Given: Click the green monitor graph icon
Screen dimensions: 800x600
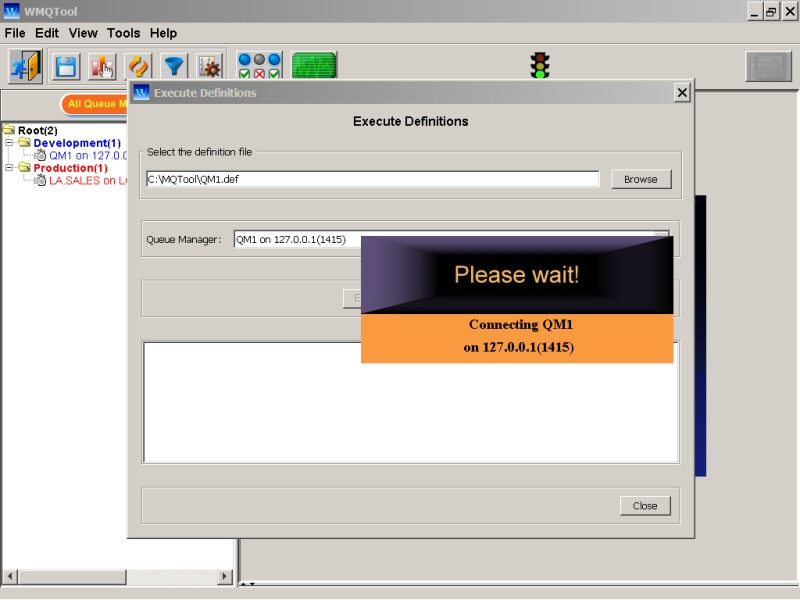Looking at the screenshot, I should (x=314, y=65).
